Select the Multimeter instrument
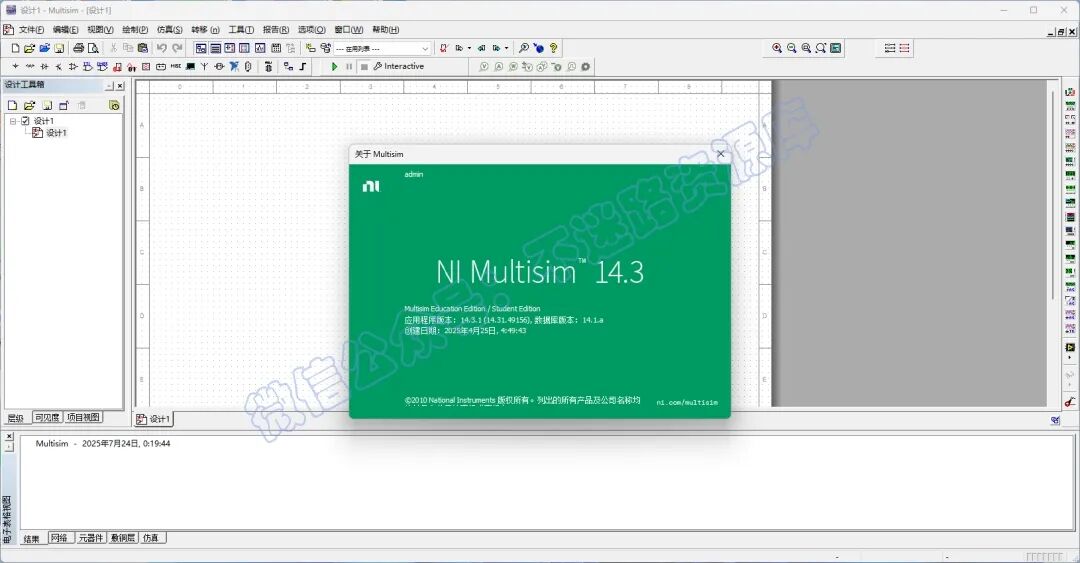The width and height of the screenshot is (1080, 563). [1070, 92]
